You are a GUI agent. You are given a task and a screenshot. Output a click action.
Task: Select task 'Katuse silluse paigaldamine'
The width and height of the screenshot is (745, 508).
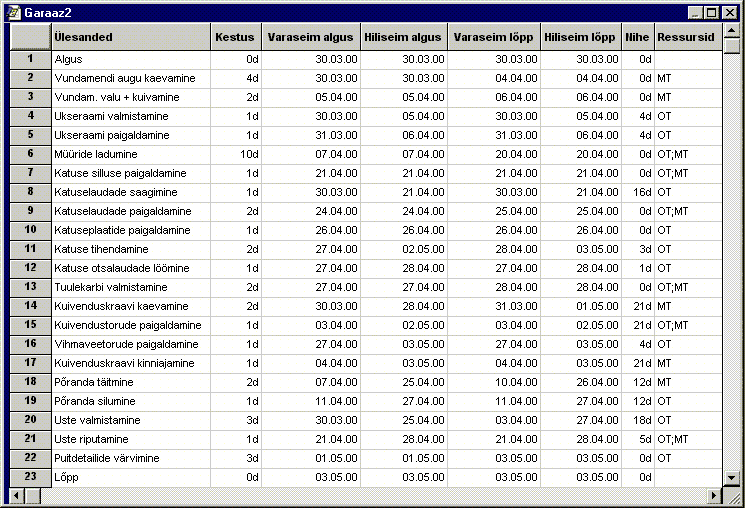point(131,173)
